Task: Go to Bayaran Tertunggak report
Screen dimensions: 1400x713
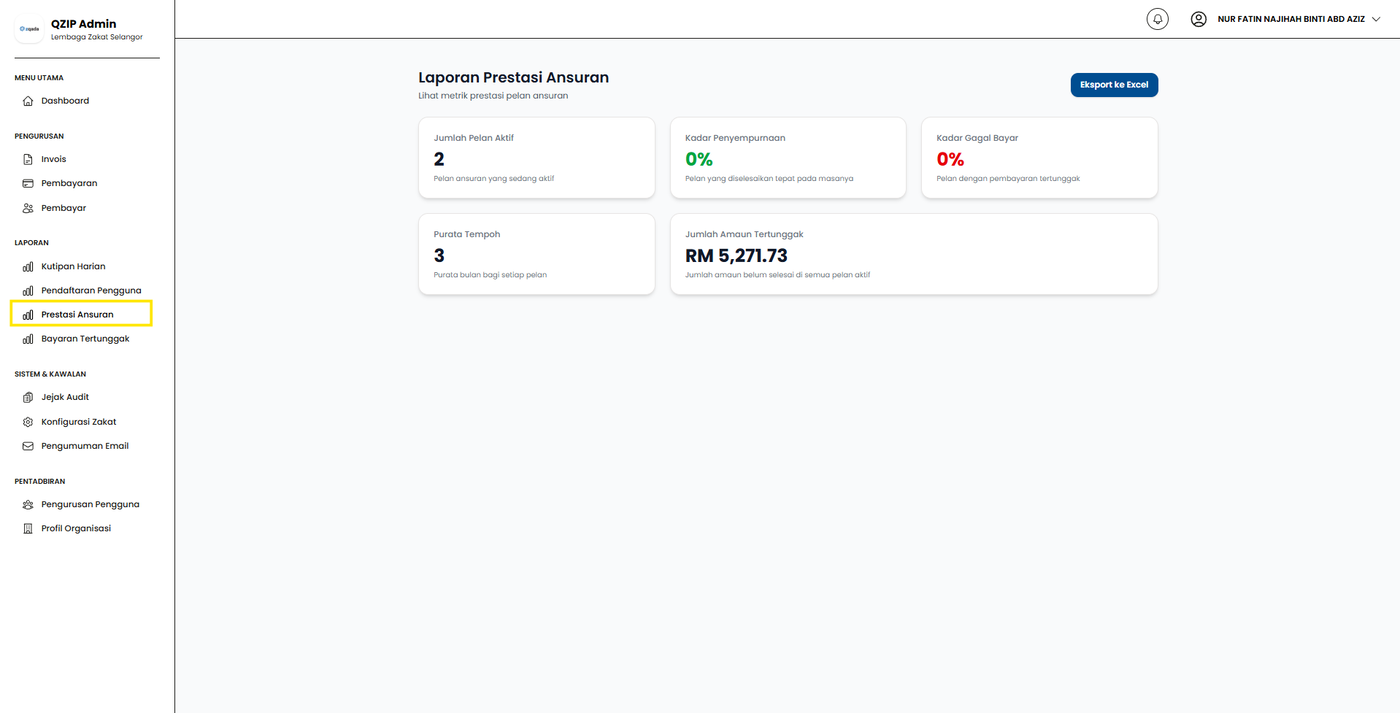Action: click(85, 339)
